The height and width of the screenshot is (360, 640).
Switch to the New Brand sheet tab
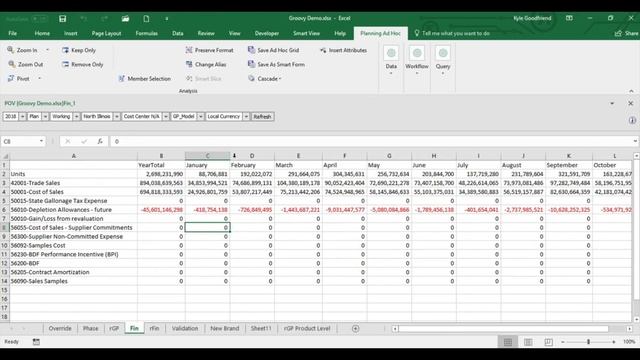click(224, 329)
